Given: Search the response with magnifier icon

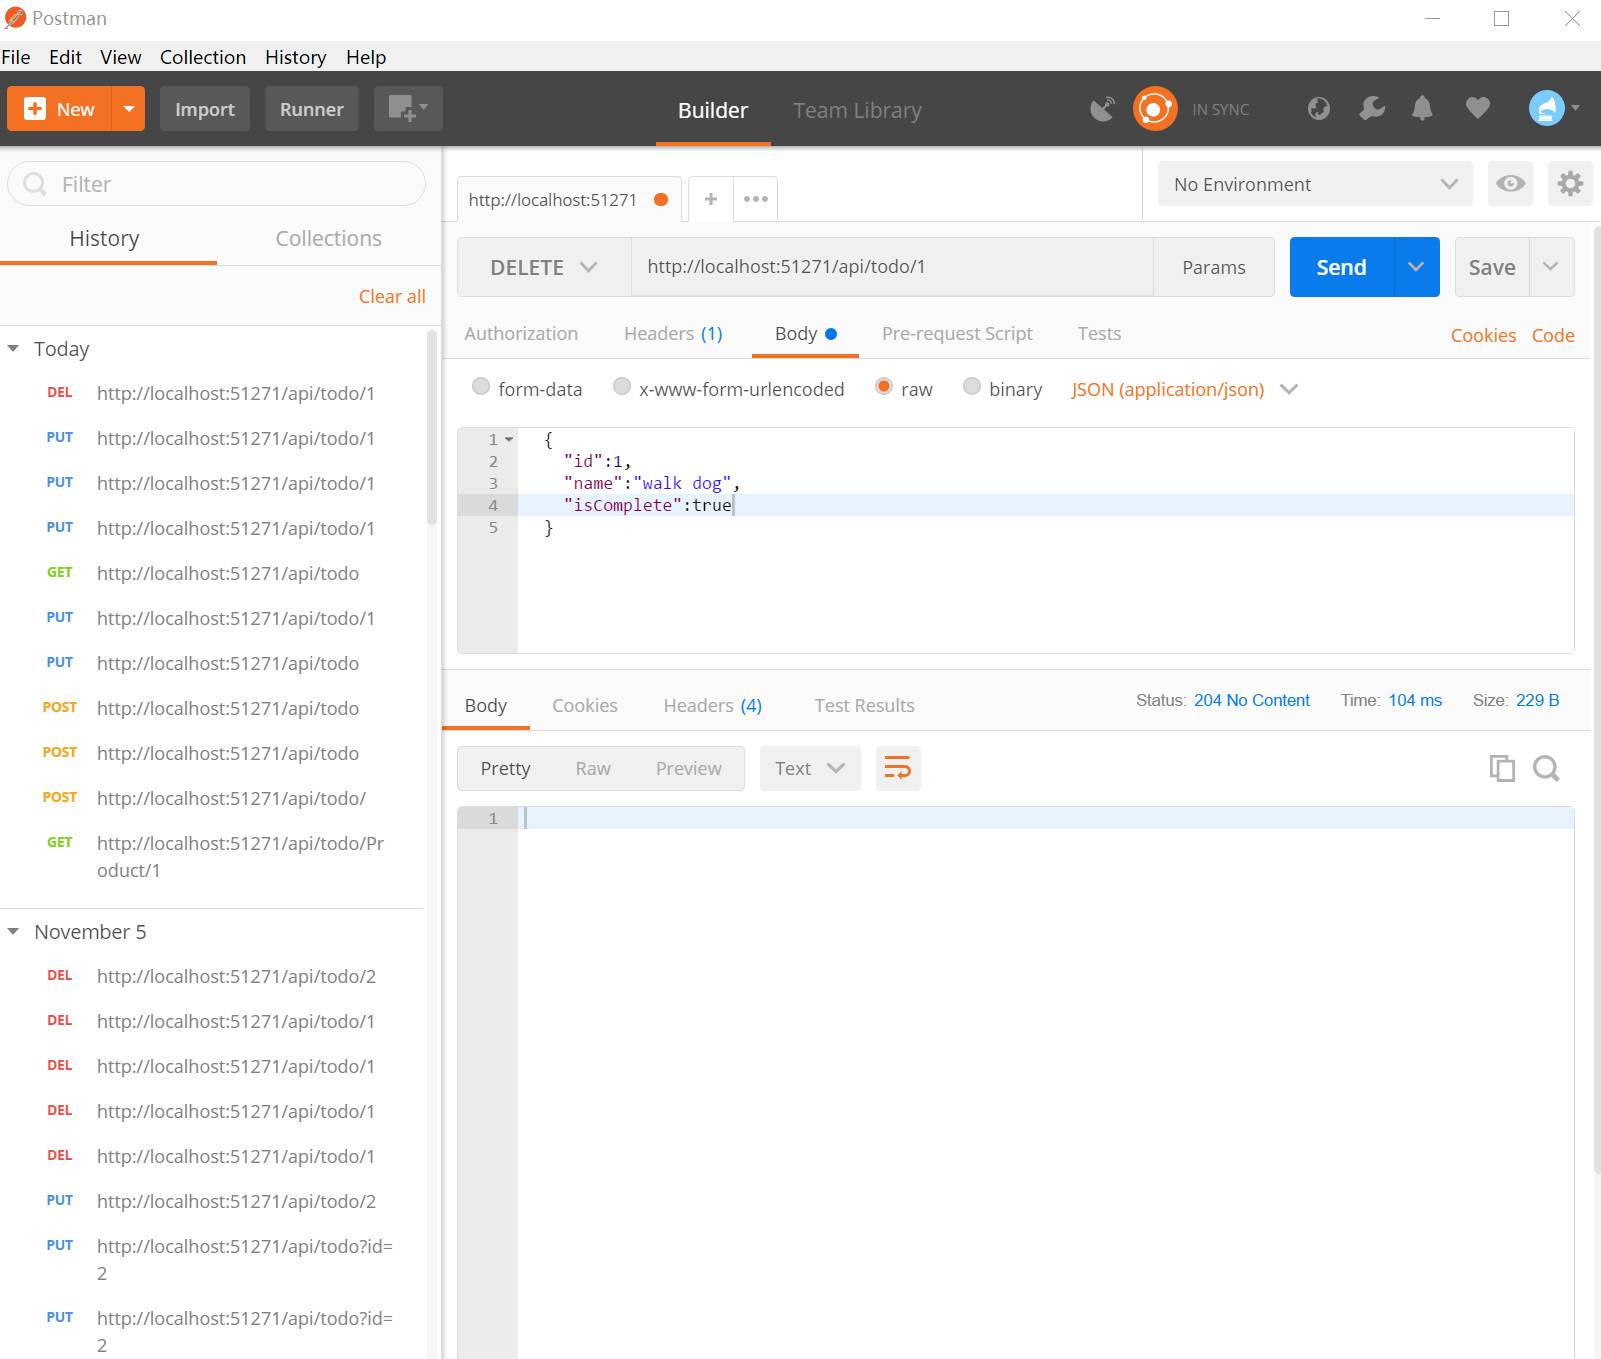Looking at the screenshot, I should click(1546, 768).
